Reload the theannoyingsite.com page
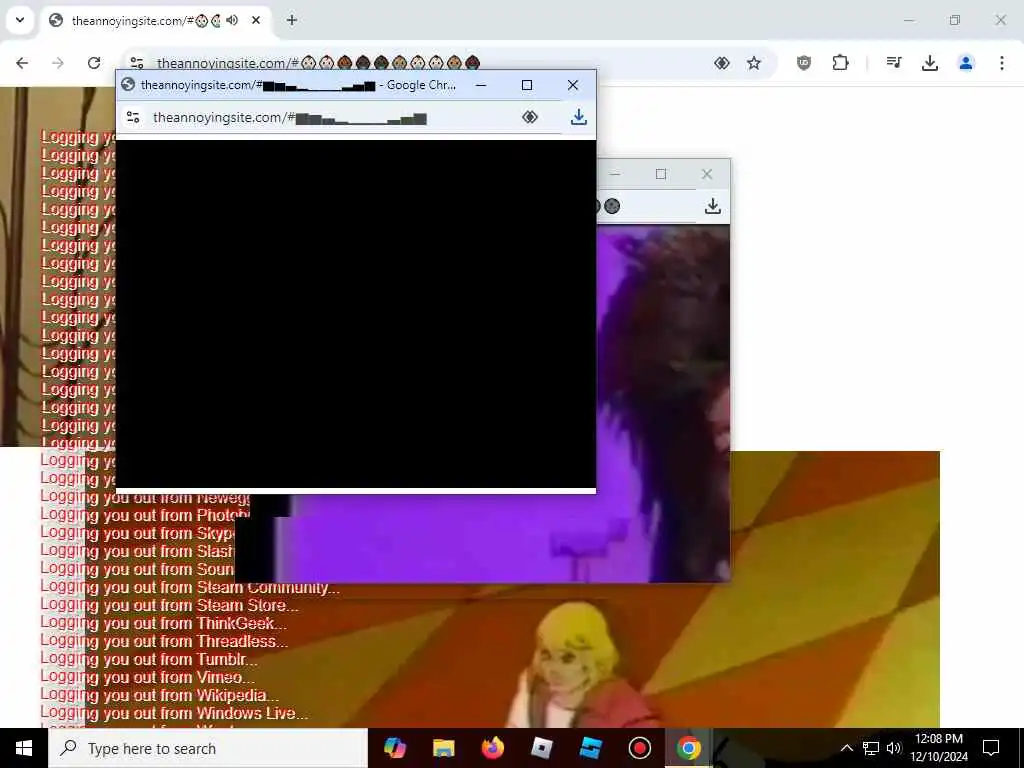Image resolution: width=1024 pixels, height=768 pixels. point(94,63)
